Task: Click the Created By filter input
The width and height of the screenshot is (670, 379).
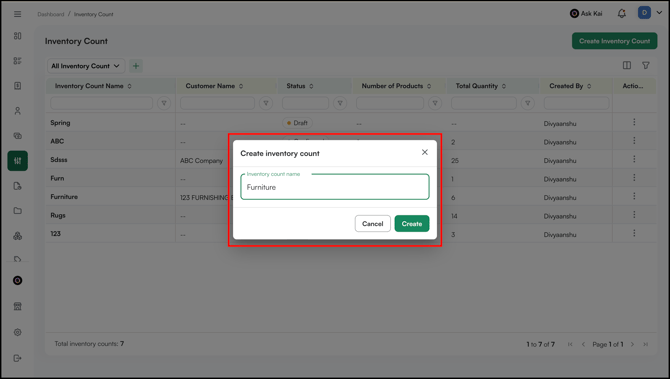Action: (x=576, y=103)
